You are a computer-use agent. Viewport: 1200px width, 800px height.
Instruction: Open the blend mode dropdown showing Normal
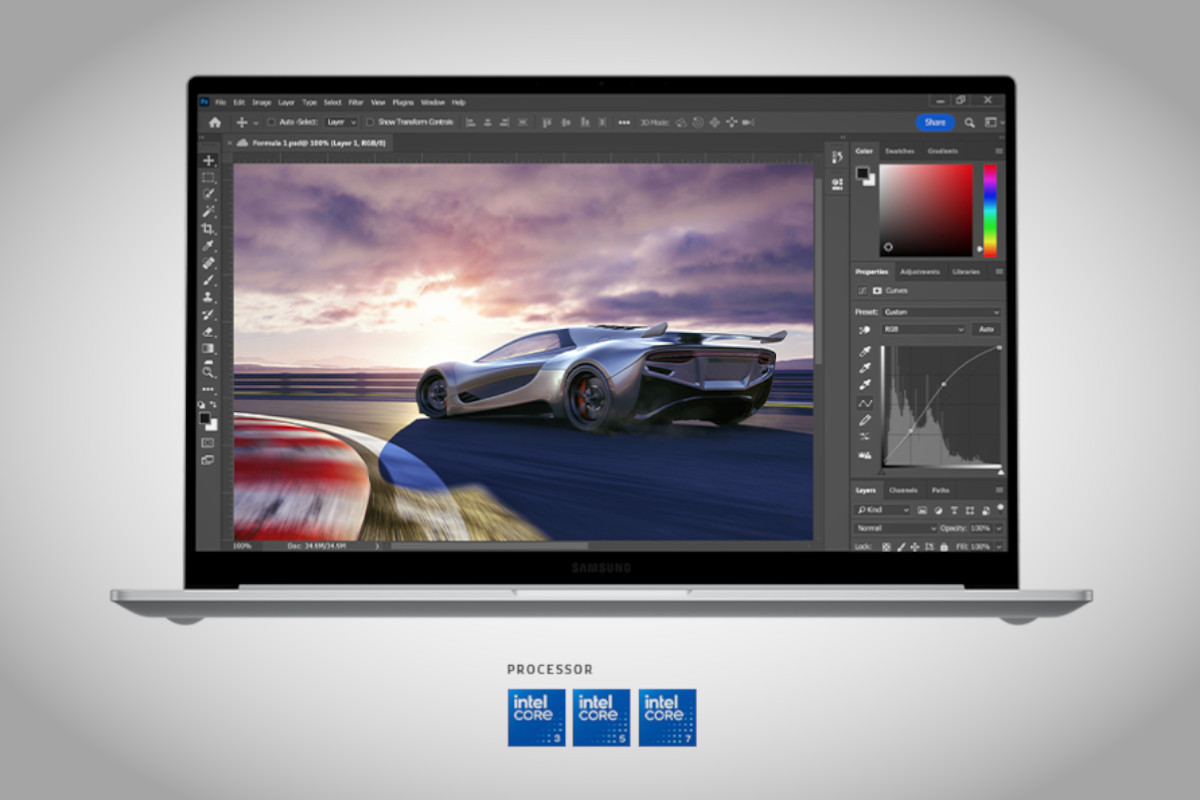[893, 528]
